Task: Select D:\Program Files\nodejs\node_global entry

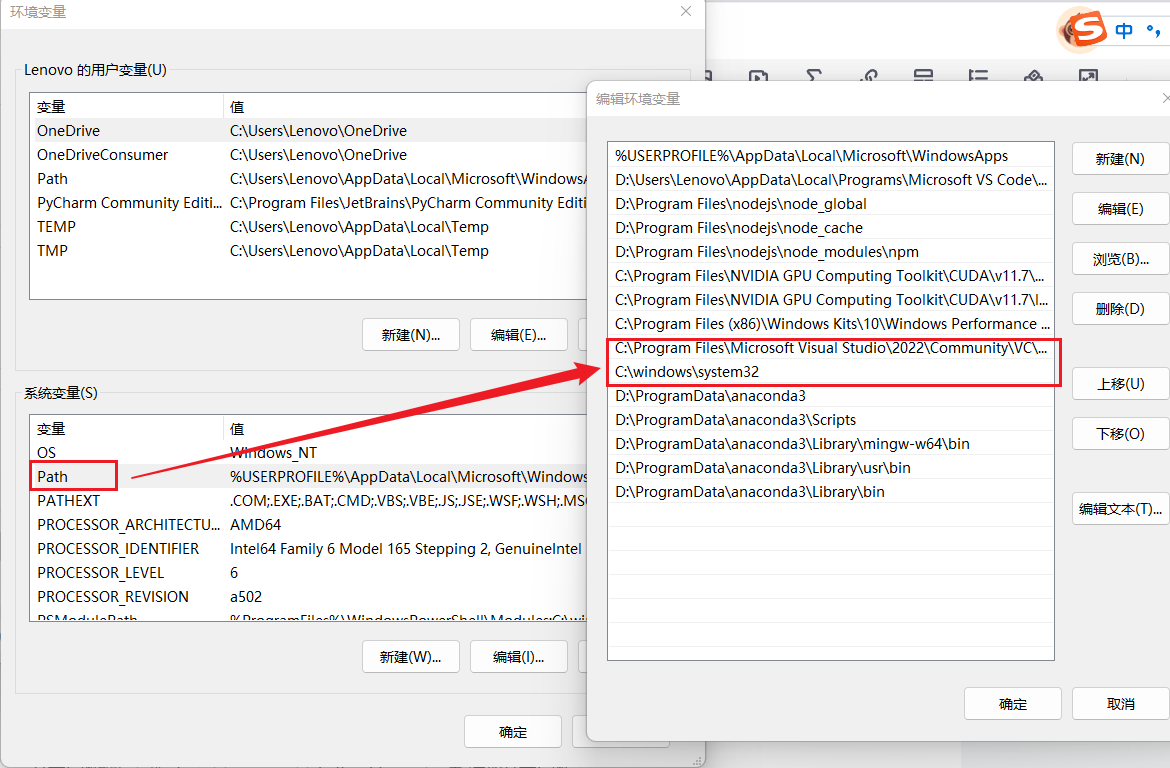Action: click(830, 204)
